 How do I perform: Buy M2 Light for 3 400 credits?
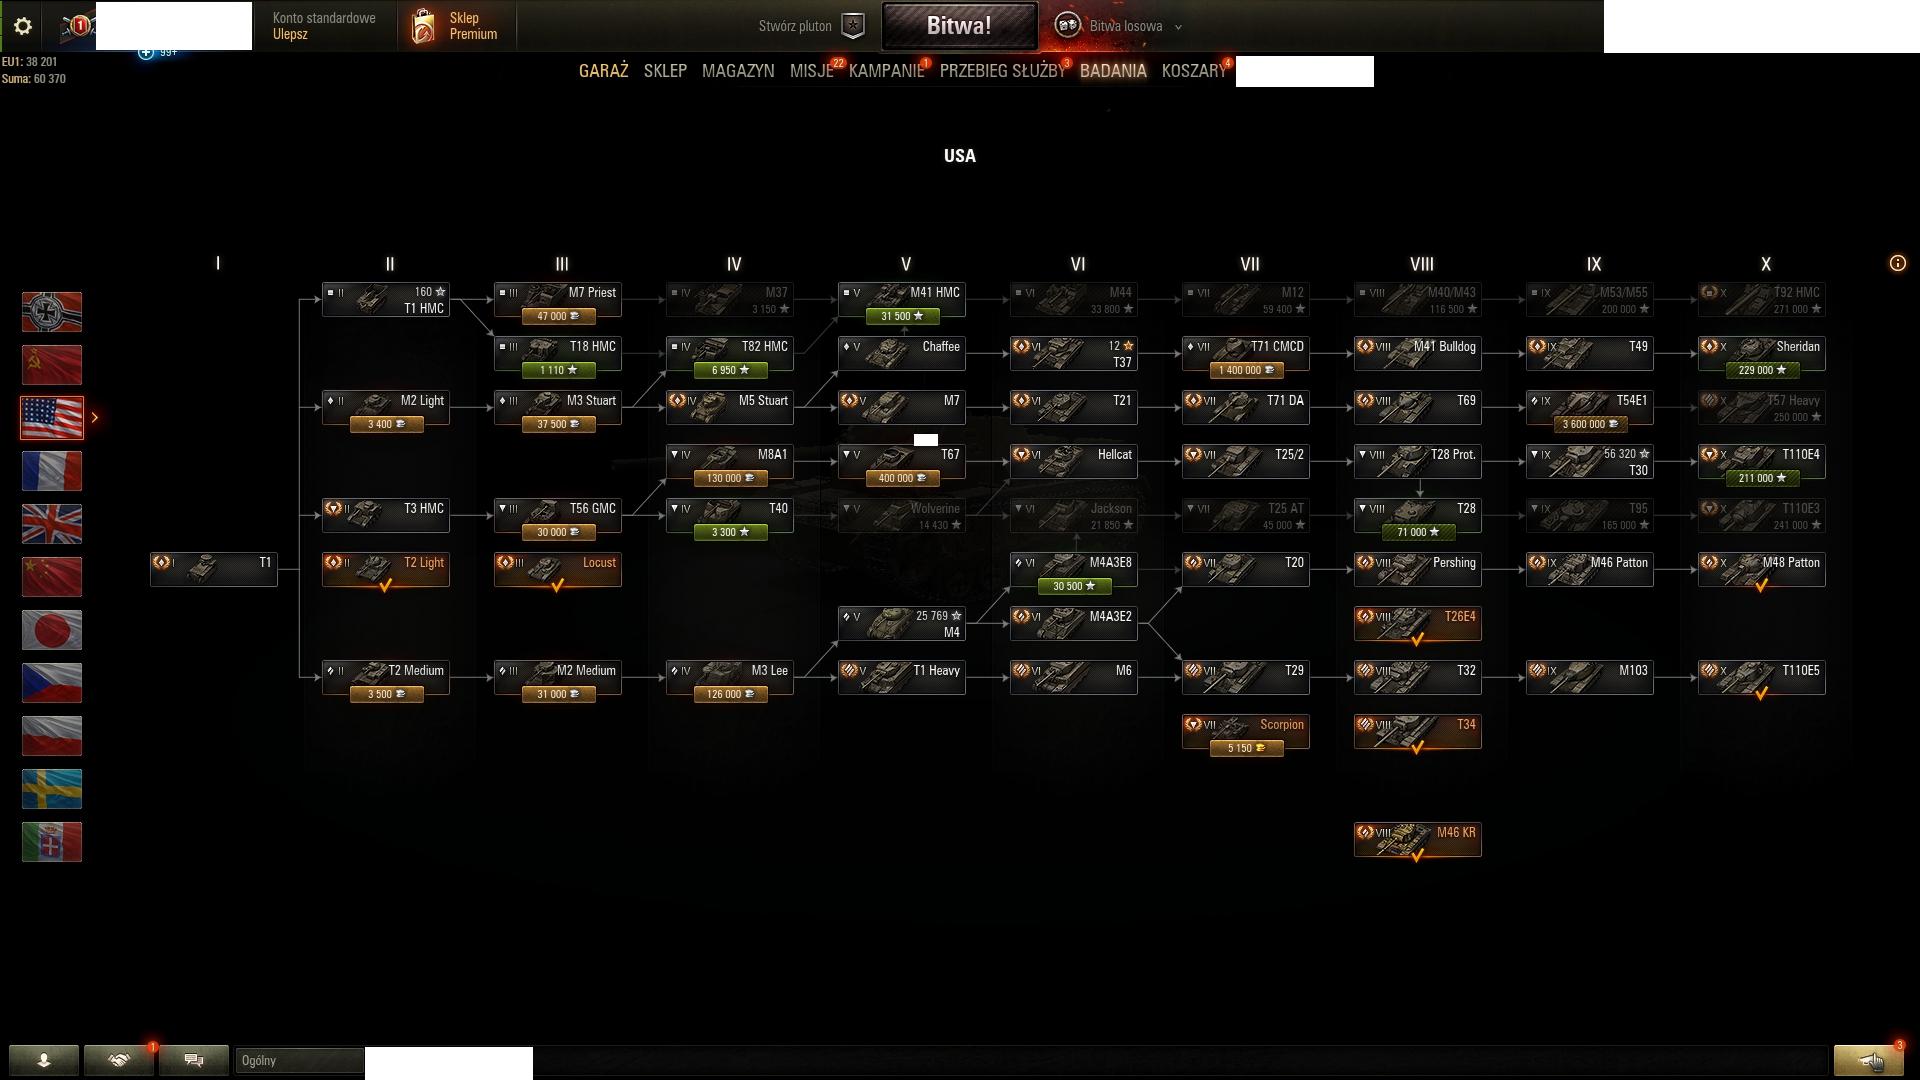(386, 424)
